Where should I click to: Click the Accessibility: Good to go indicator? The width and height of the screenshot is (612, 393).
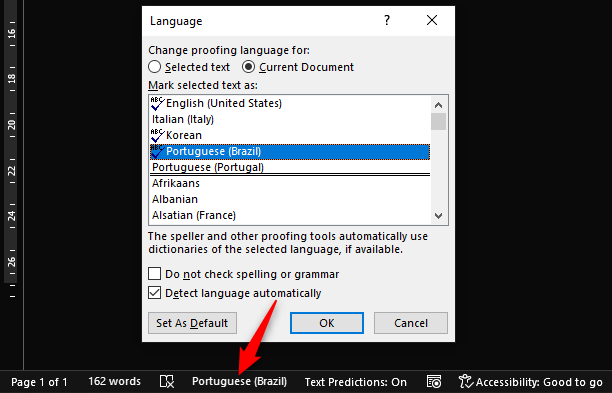pos(531,381)
